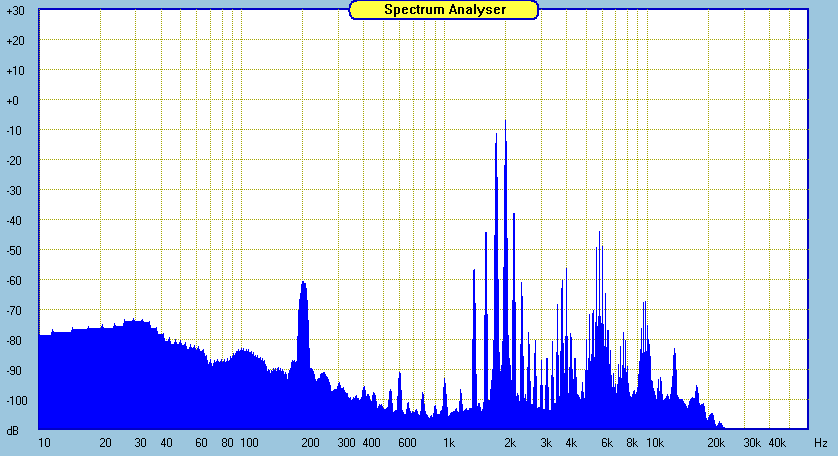Screen dimensions: 838x456
Task: Select the -30 dB axis label
Action: coord(15,190)
